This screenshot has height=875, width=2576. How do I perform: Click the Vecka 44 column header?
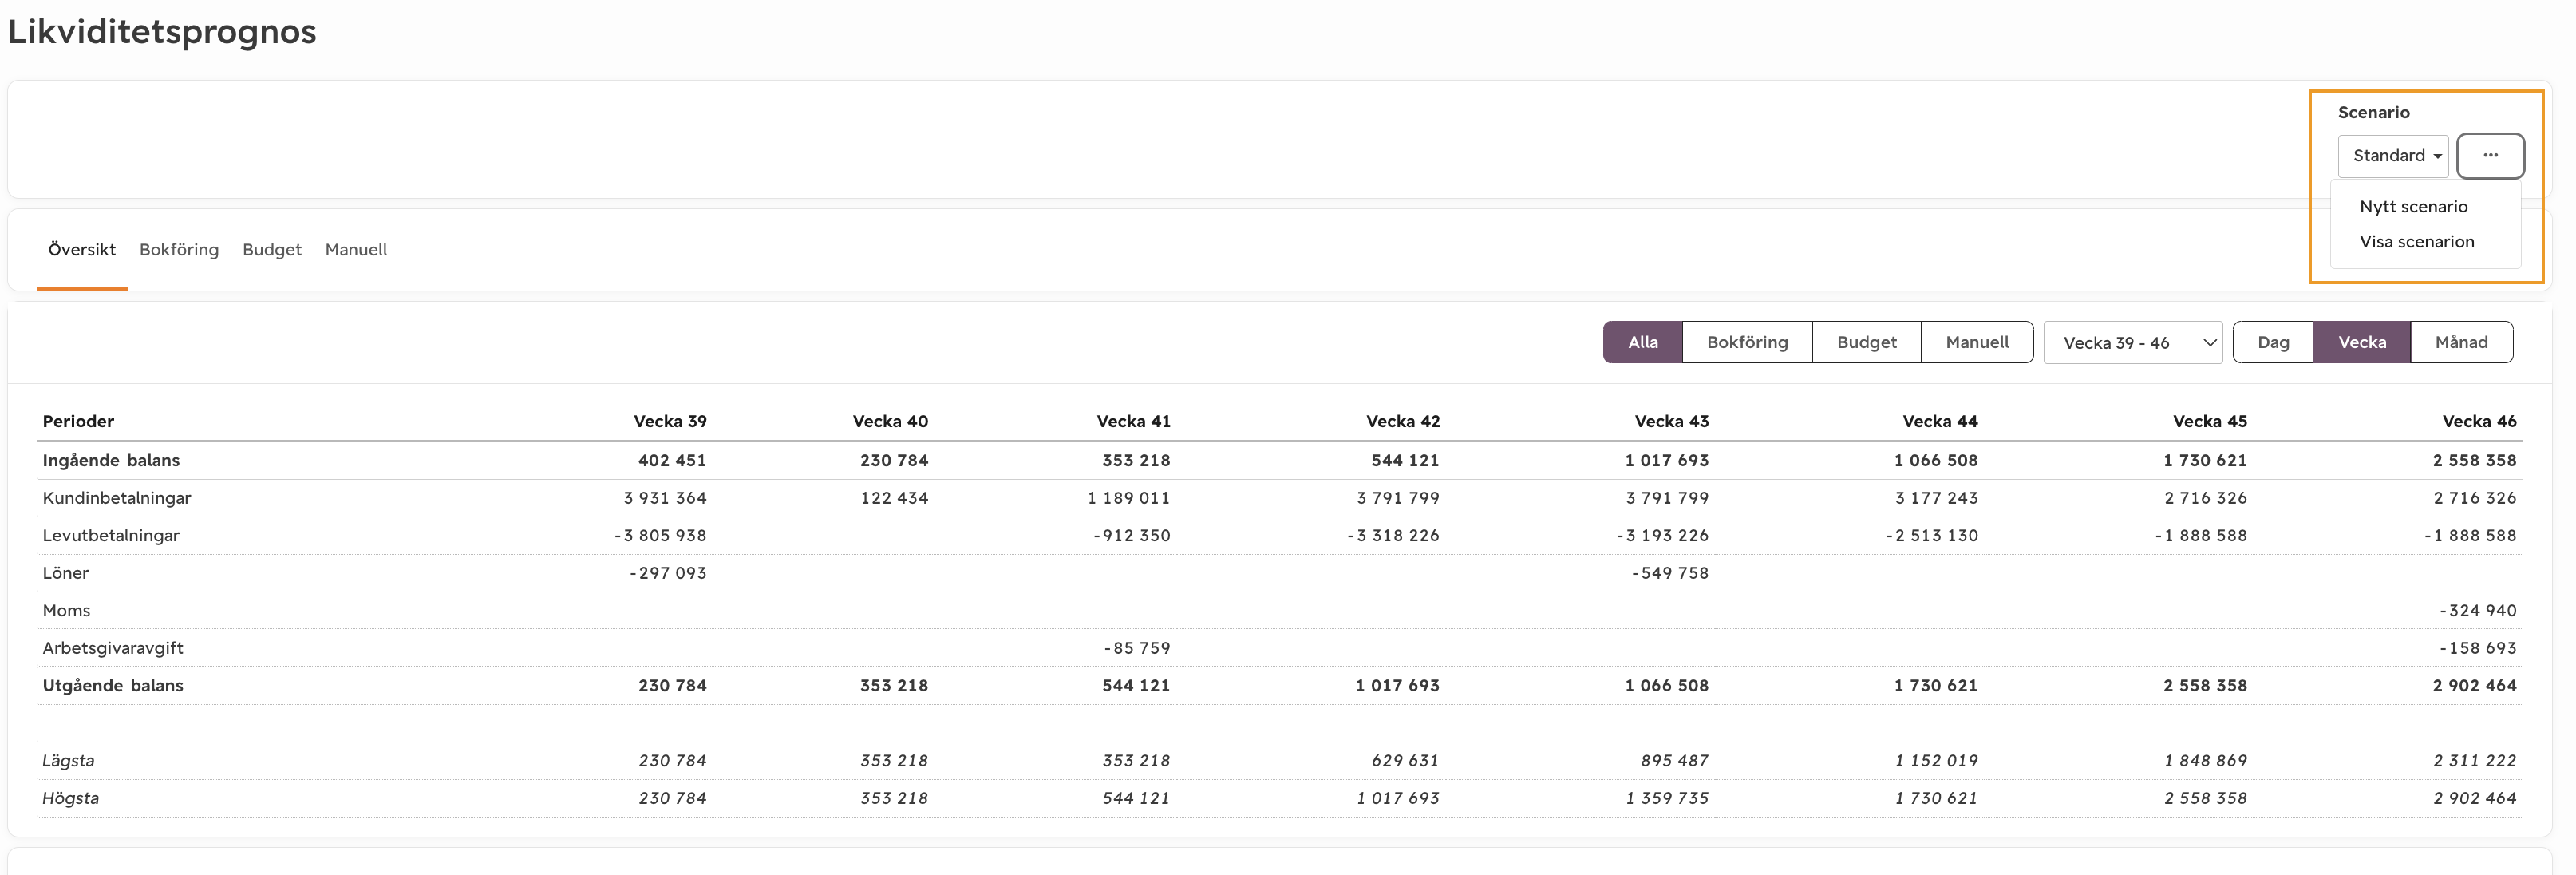[x=1940, y=421]
